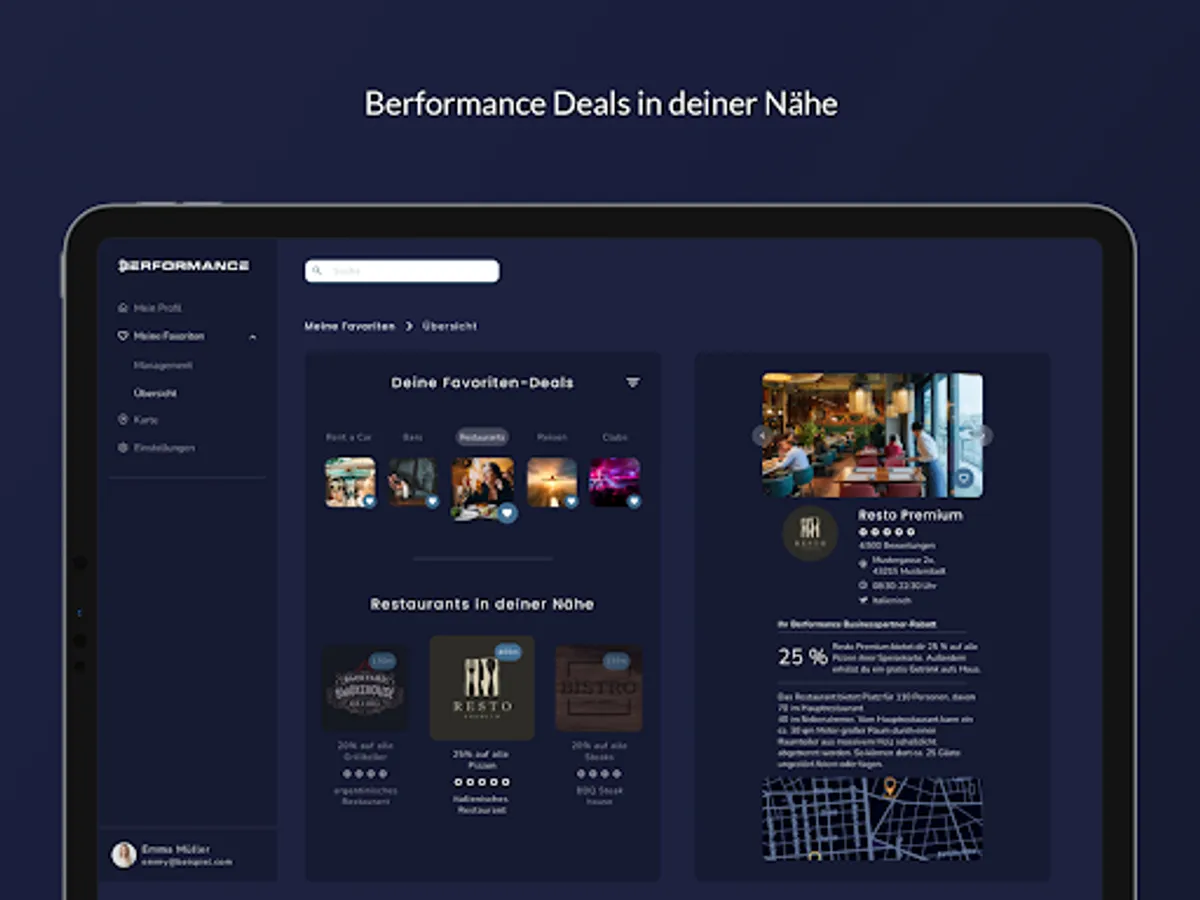
Task: Select the Rent a Car category tab
Action: click(x=349, y=437)
